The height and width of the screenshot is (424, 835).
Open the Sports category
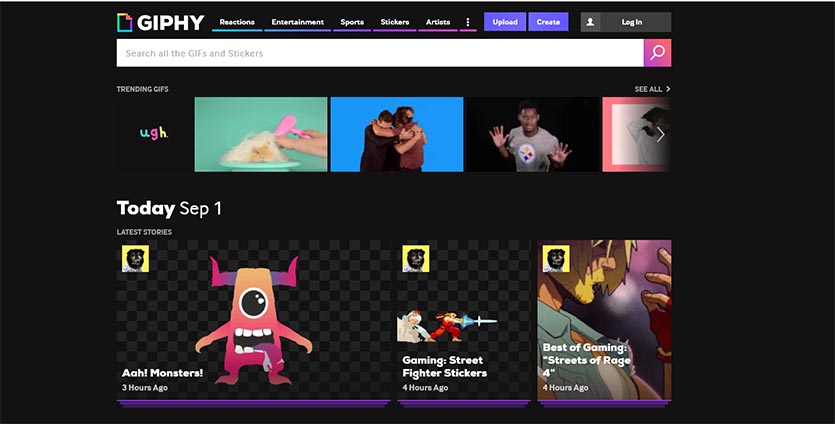pyautogui.click(x=352, y=22)
